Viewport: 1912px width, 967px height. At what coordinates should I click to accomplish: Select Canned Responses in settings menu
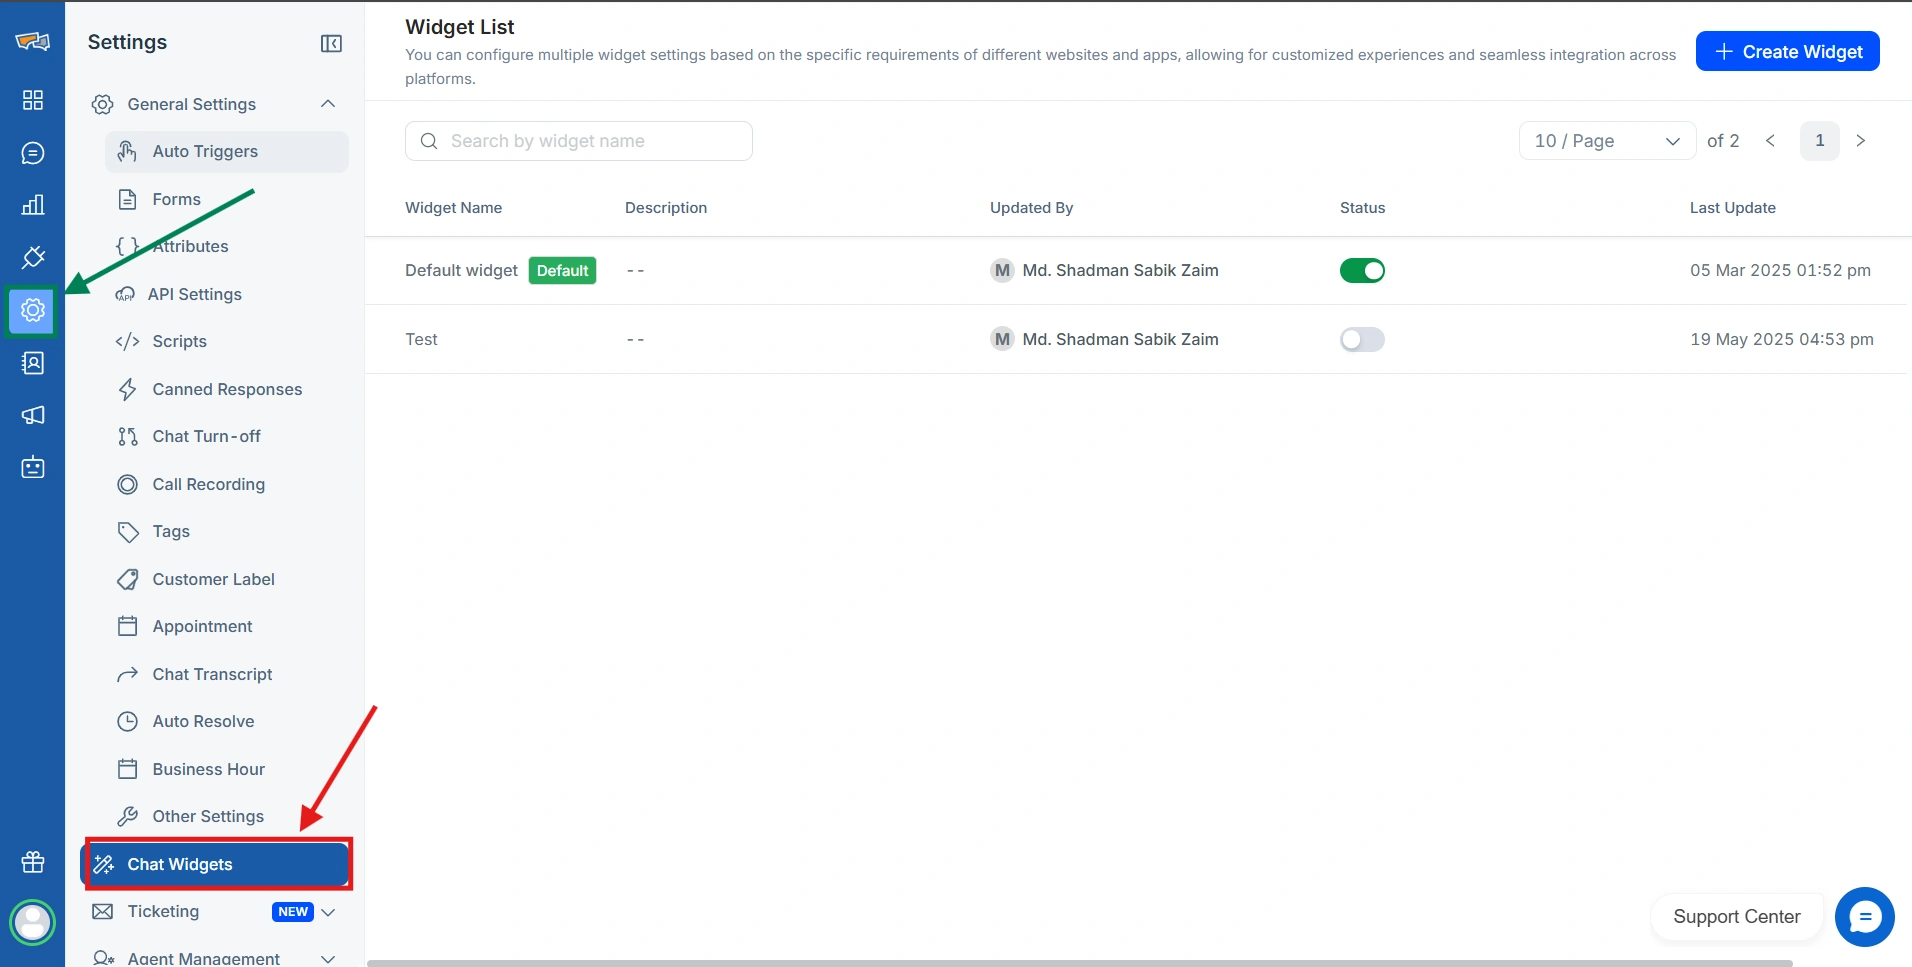pos(227,389)
